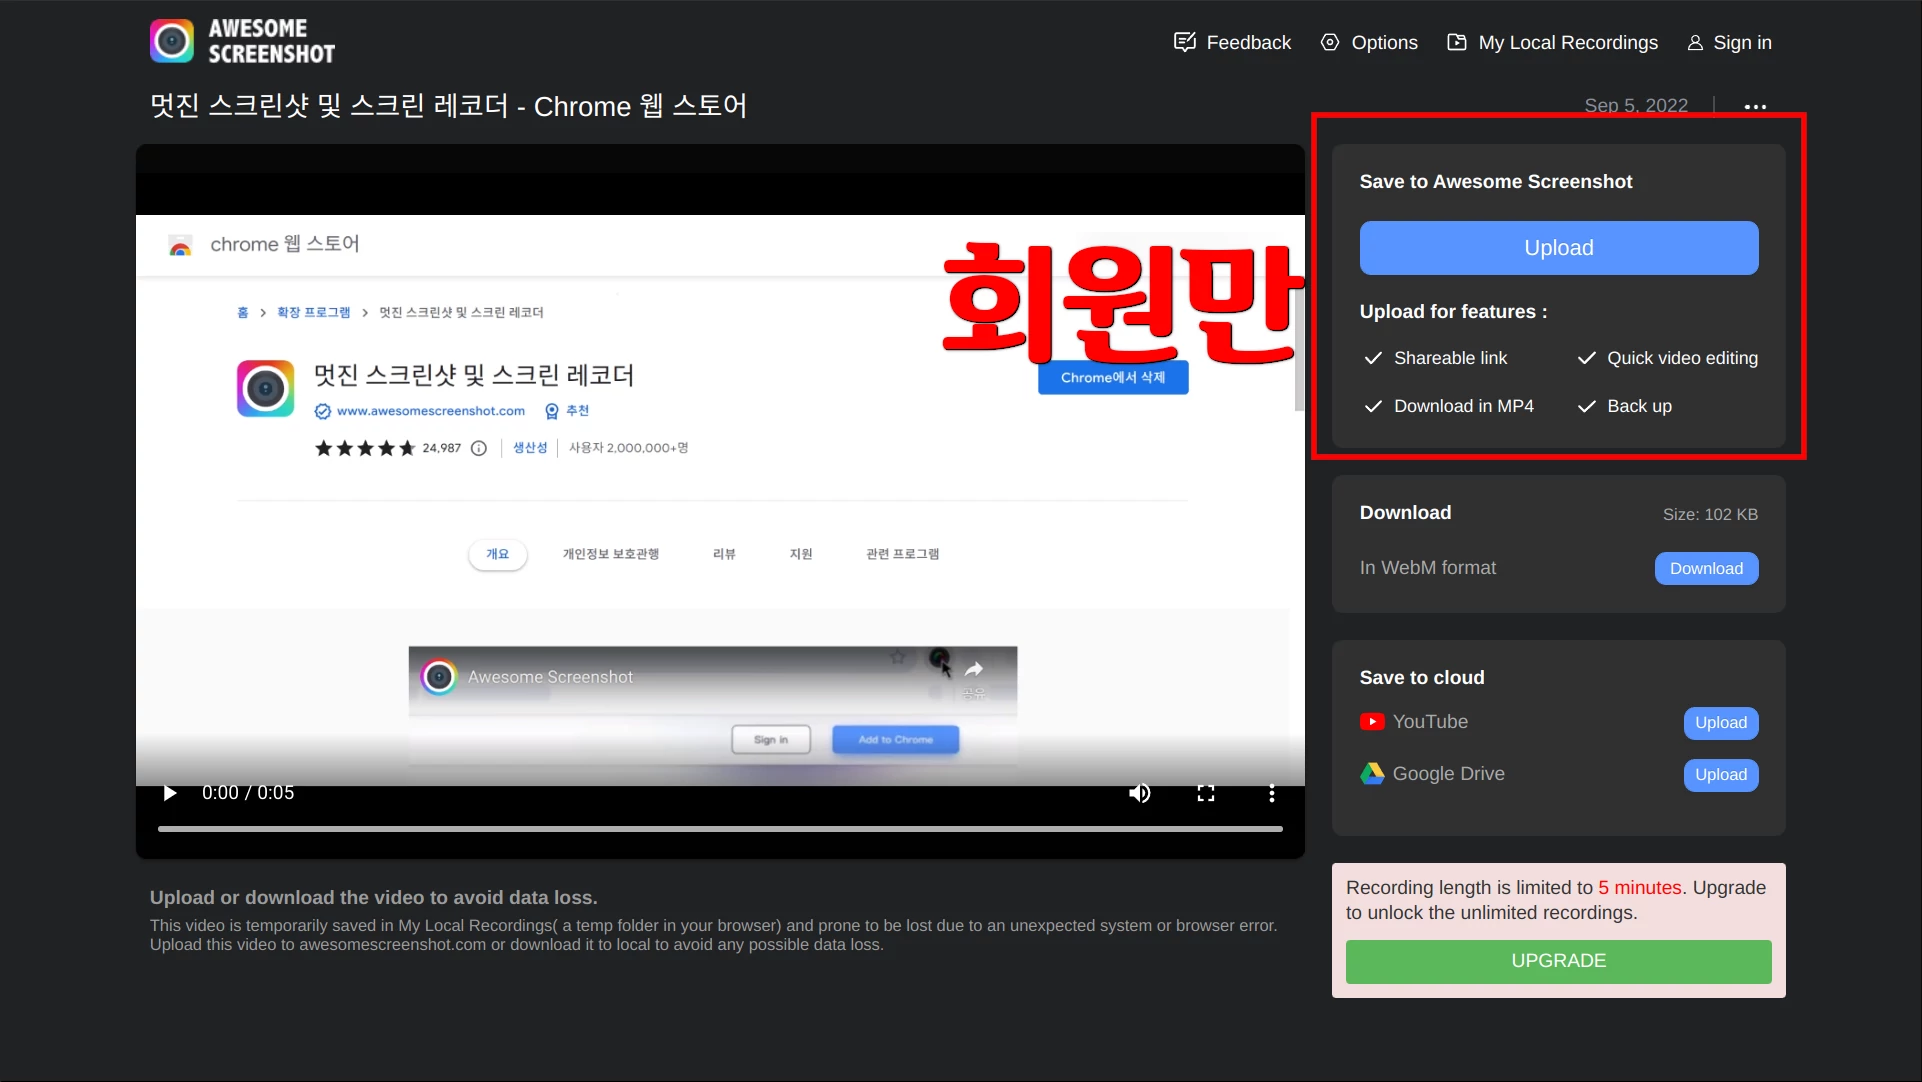Image resolution: width=1922 pixels, height=1082 pixels.
Task: Open the Options settings
Action: 1369,42
